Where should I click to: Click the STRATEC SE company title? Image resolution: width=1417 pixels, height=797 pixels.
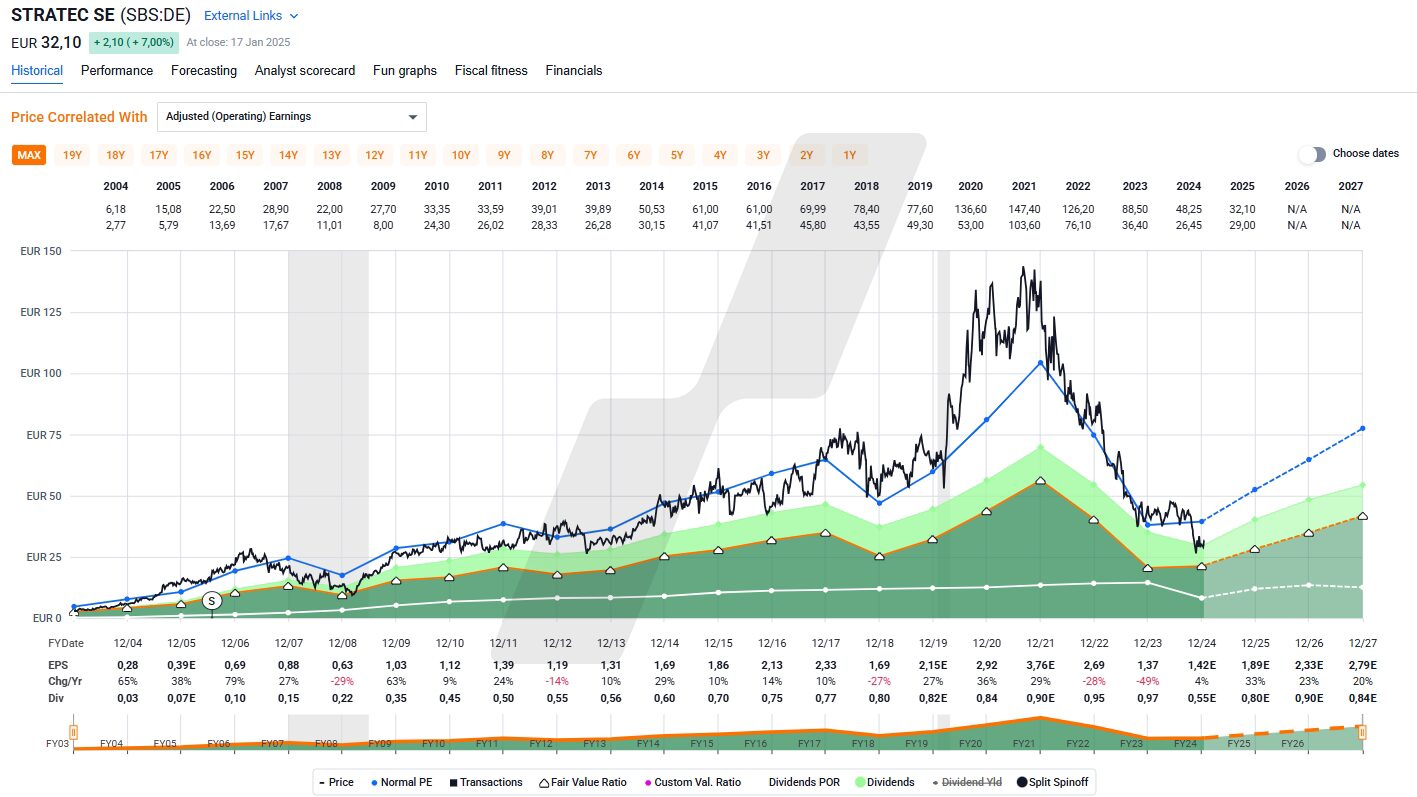(x=63, y=16)
